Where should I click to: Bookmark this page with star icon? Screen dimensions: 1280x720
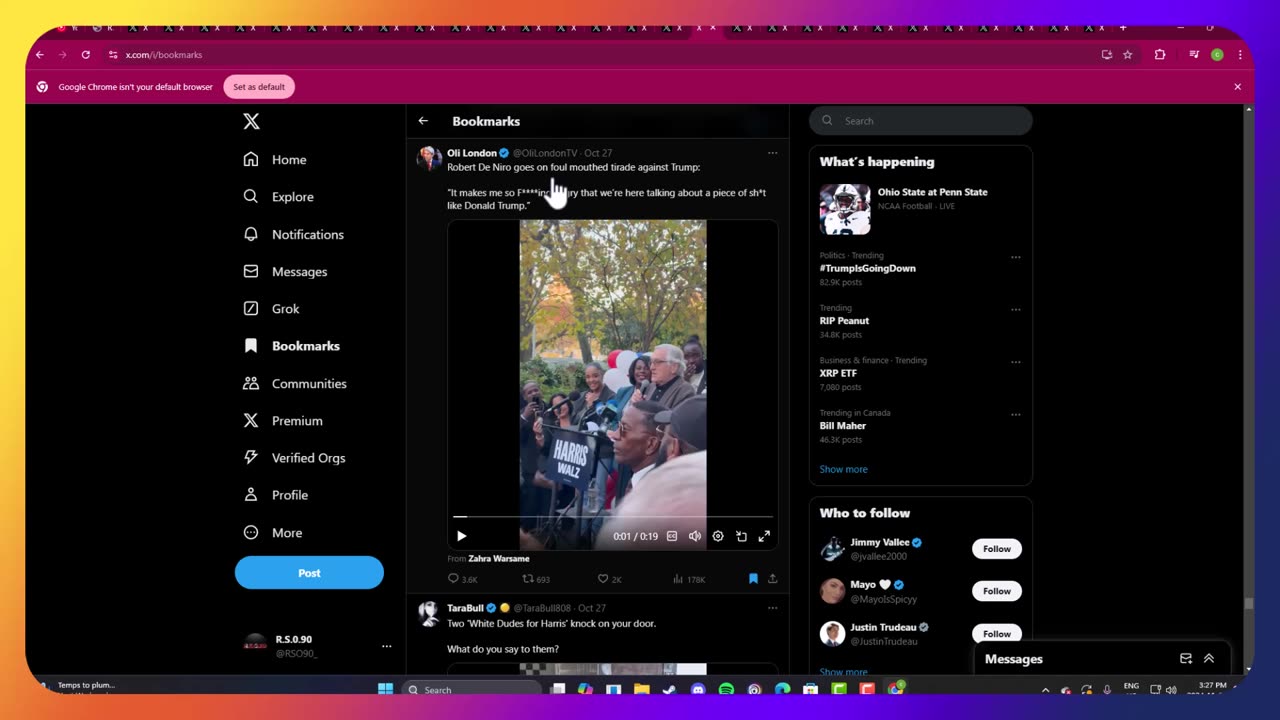click(1127, 55)
